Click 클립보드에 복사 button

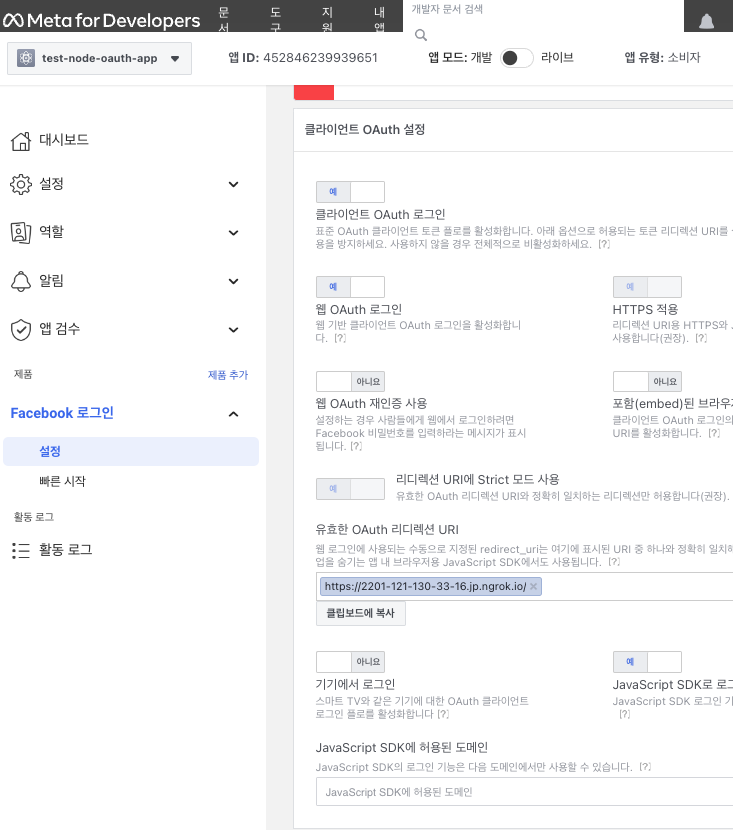360,613
